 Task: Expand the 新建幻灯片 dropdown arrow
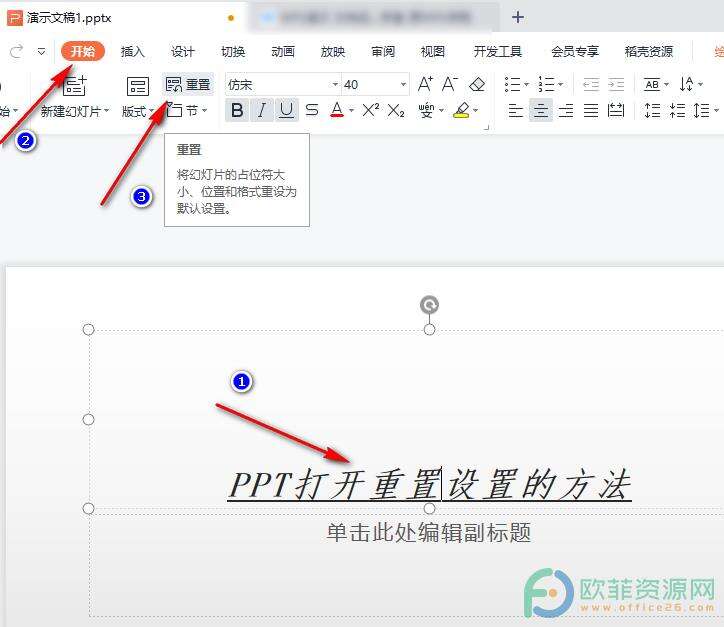(x=107, y=111)
